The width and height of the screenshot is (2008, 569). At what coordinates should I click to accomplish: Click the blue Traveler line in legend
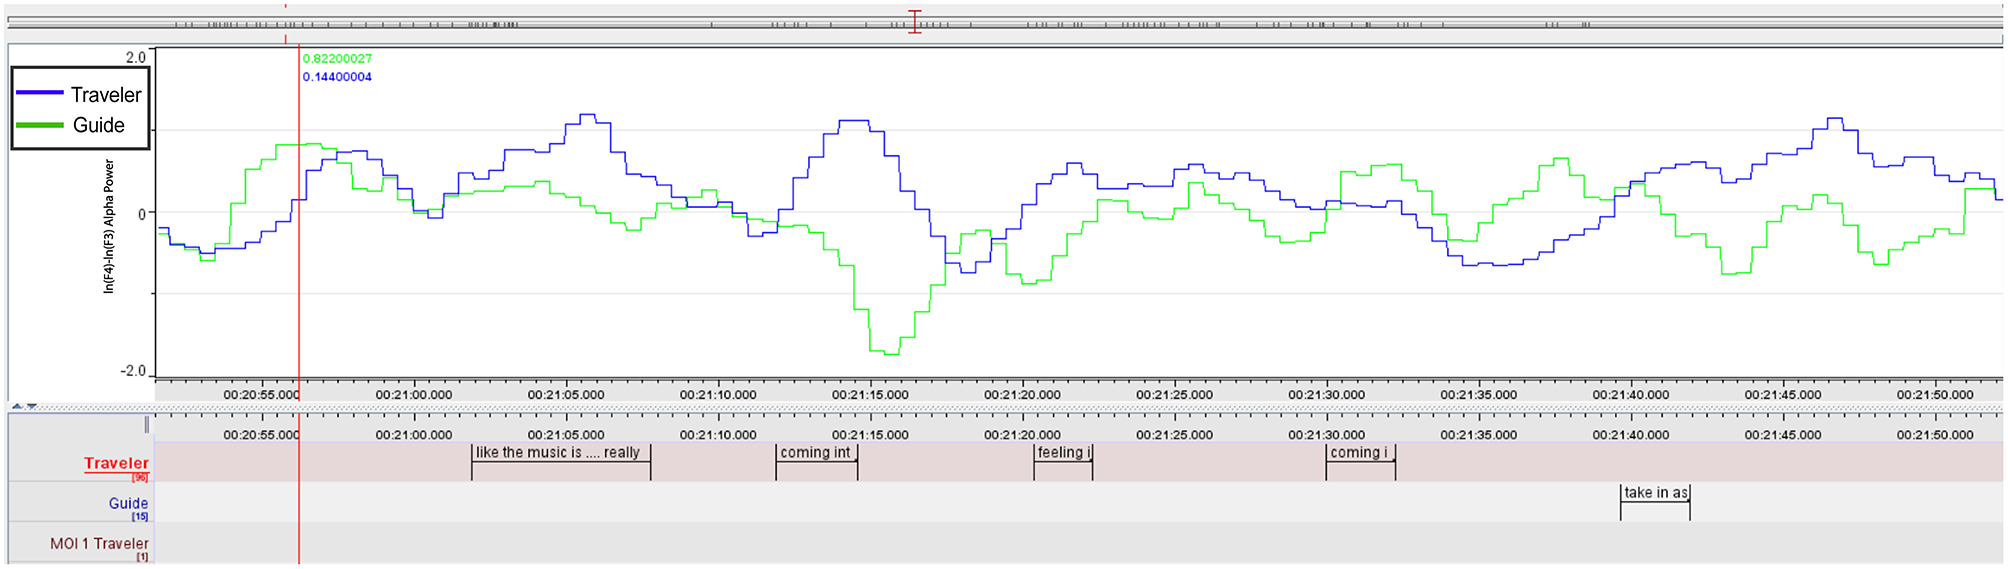pos(40,93)
